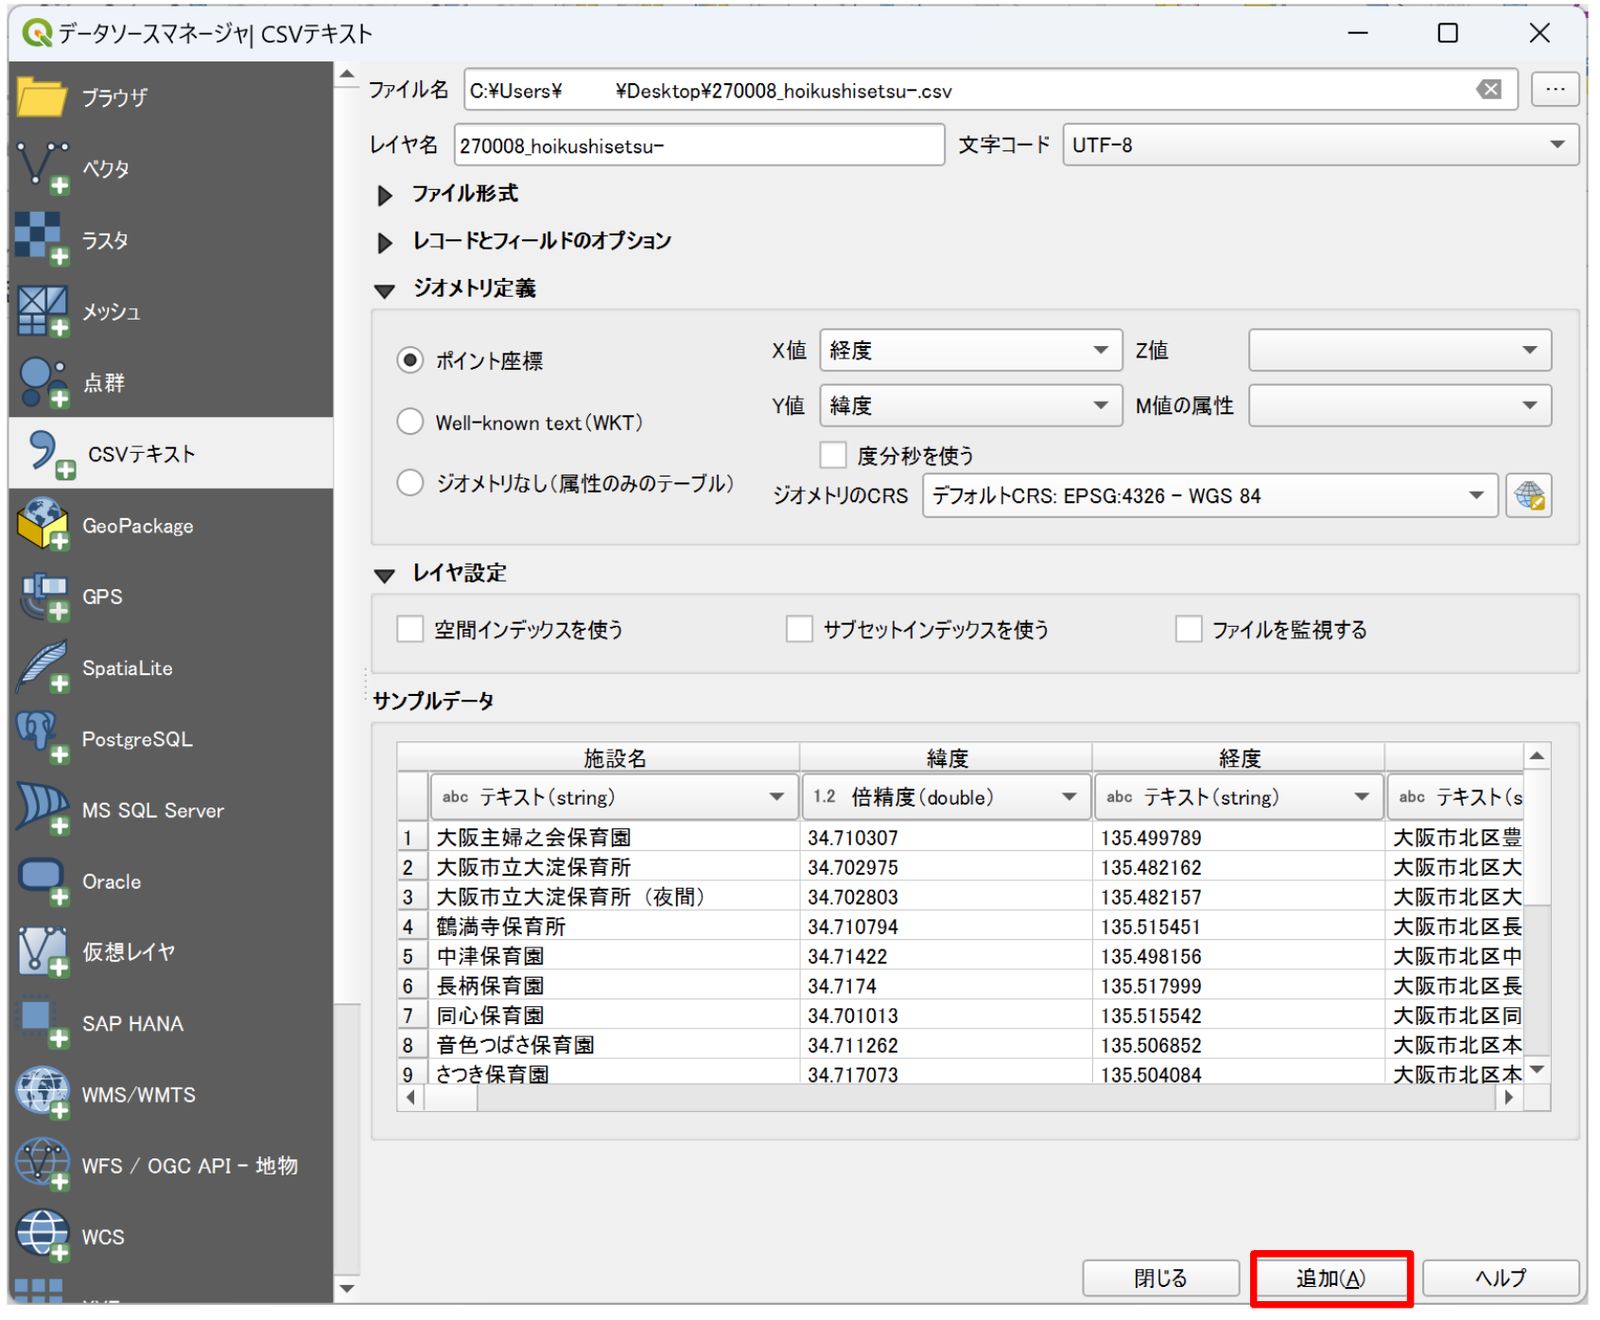This screenshot has width=1600, height=1320.
Task: Open the Browser (ブラウザ) folder icon
Action: point(42,97)
